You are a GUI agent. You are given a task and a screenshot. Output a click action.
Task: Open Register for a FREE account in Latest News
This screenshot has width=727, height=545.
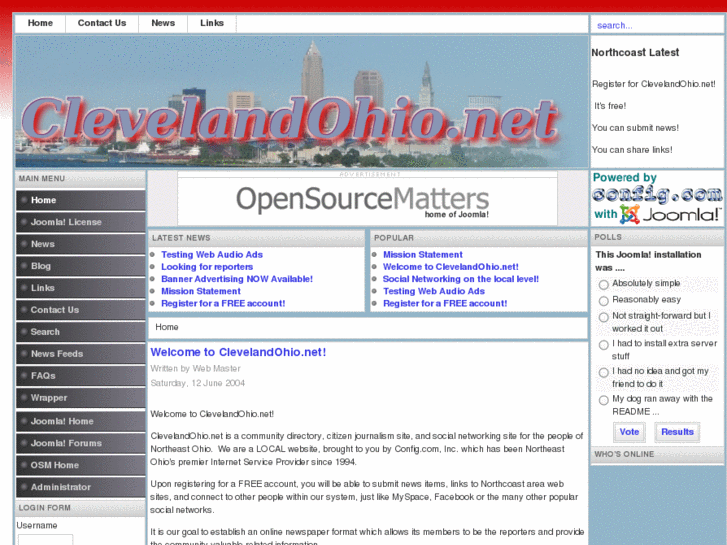pos(223,303)
